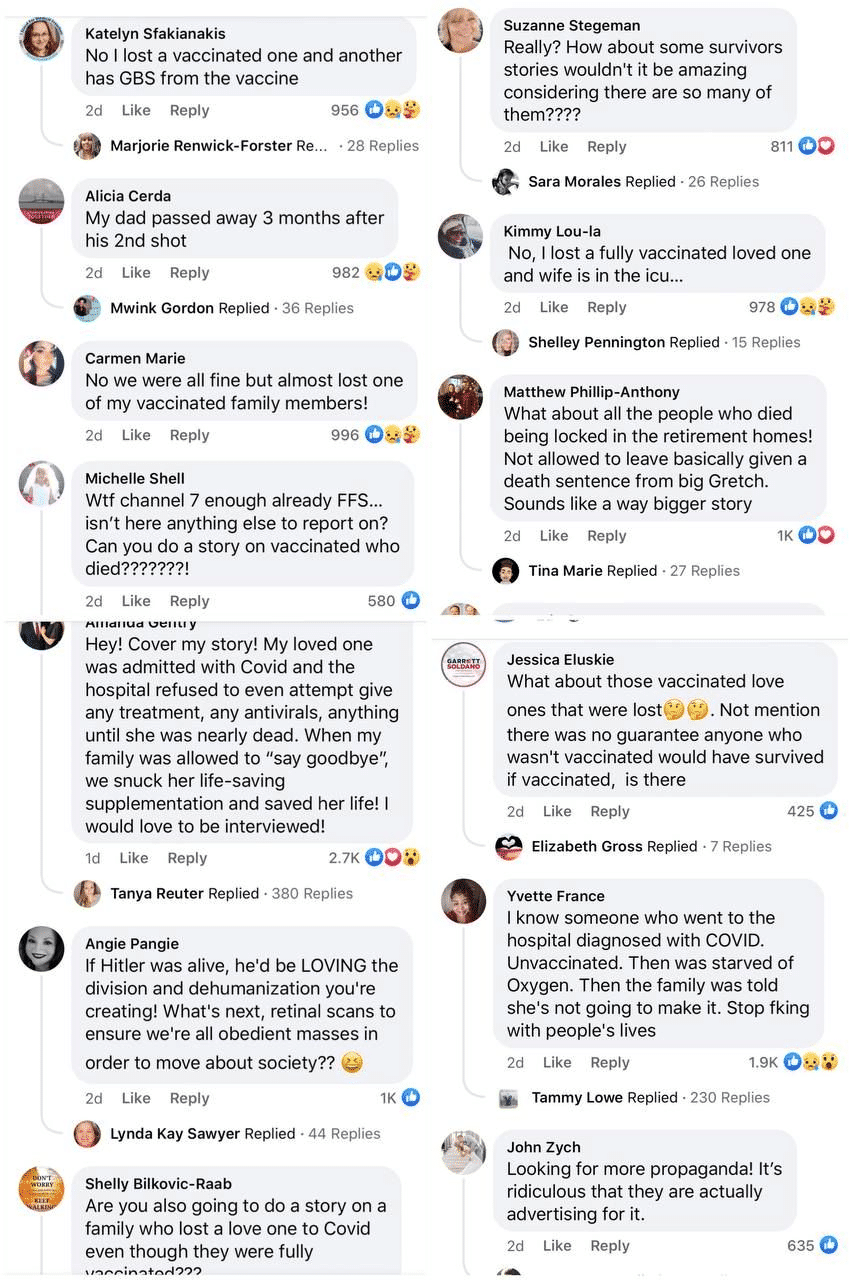Reply to Alicia Cerda's comment
This screenshot has height=1280, width=853.
[189, 273]
